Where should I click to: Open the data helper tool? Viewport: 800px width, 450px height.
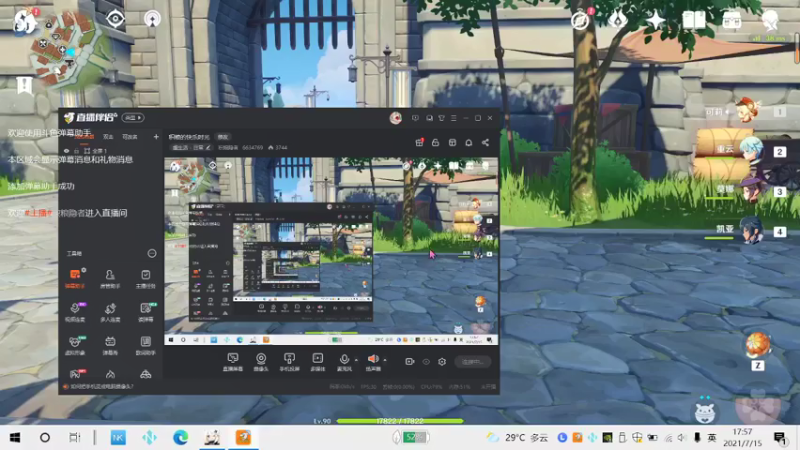[x=145, y=345]
